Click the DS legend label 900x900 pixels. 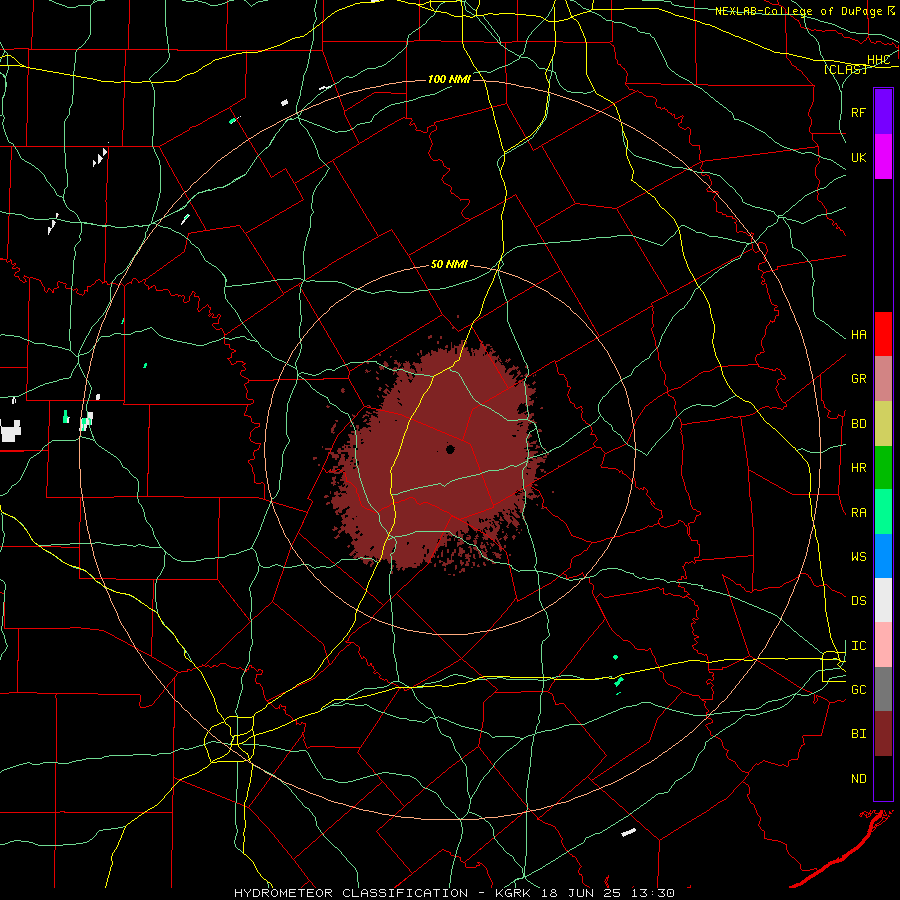pos(858,601)
